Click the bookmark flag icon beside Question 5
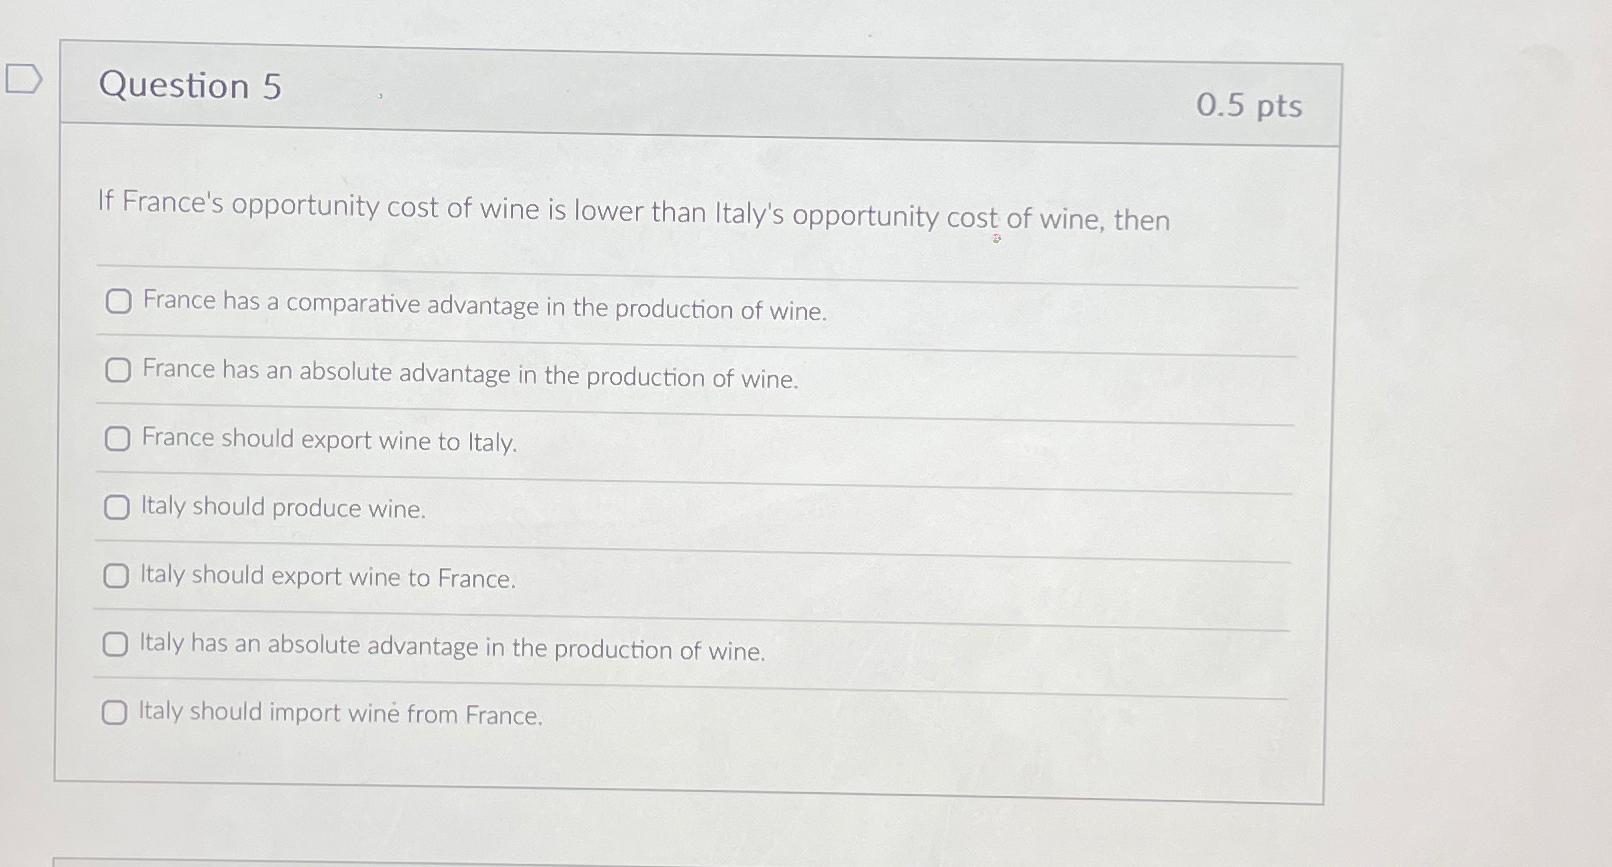Image resolution: width=1612 pixels, height=867 pixels. click(x=22, y=79)
